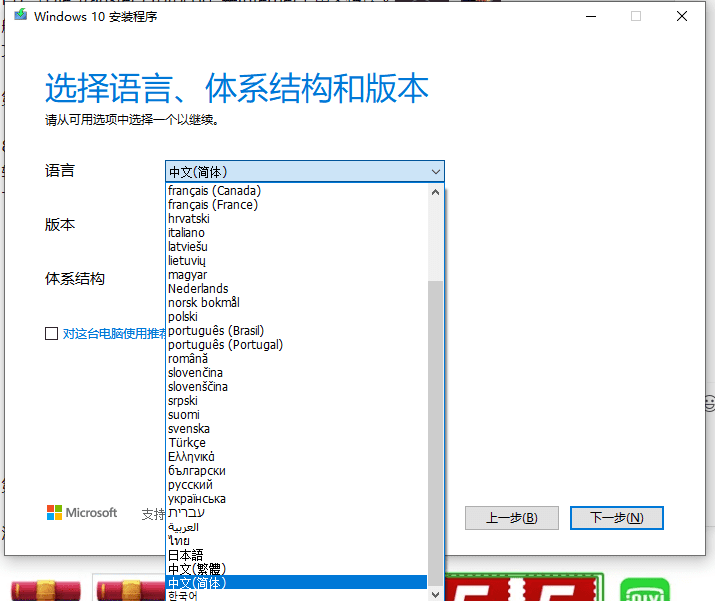Choose 日本語 in the language dropdown
Image resolution: width=715 pixels, height=601 pixels.
coord(186,555)
